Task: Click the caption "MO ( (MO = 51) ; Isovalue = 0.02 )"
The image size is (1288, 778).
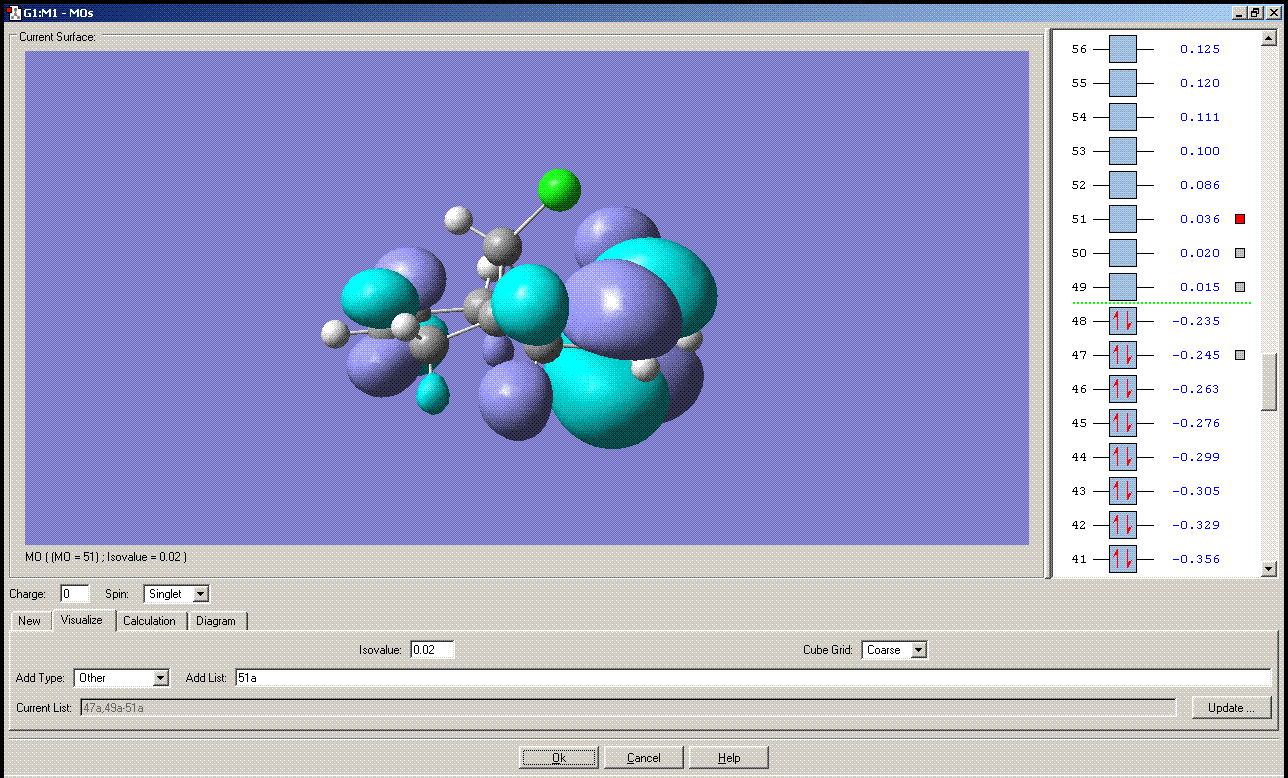Action: pos(106,556)
